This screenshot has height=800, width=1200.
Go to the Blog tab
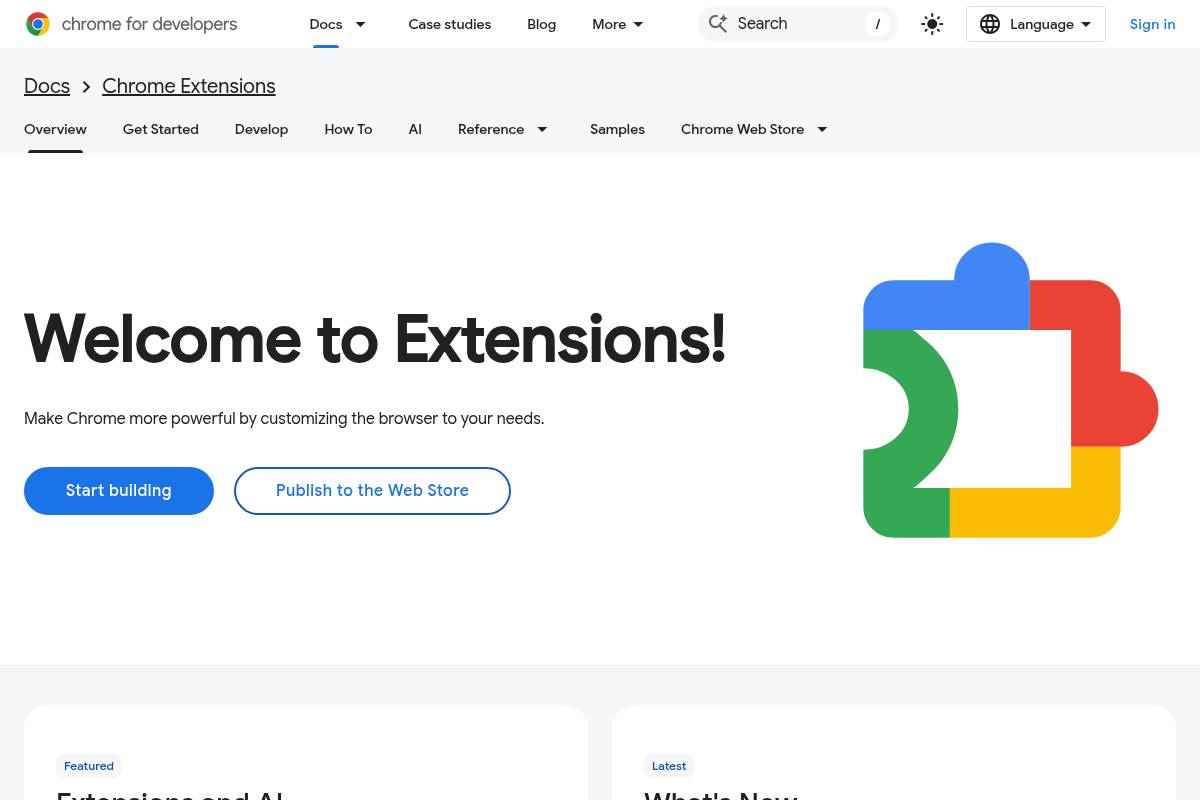coord(542,24)
